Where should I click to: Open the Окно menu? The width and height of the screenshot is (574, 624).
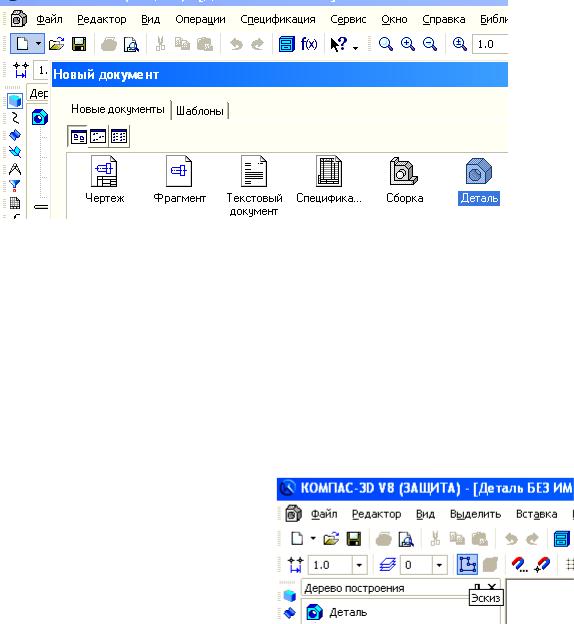click(x=394, y=19)
